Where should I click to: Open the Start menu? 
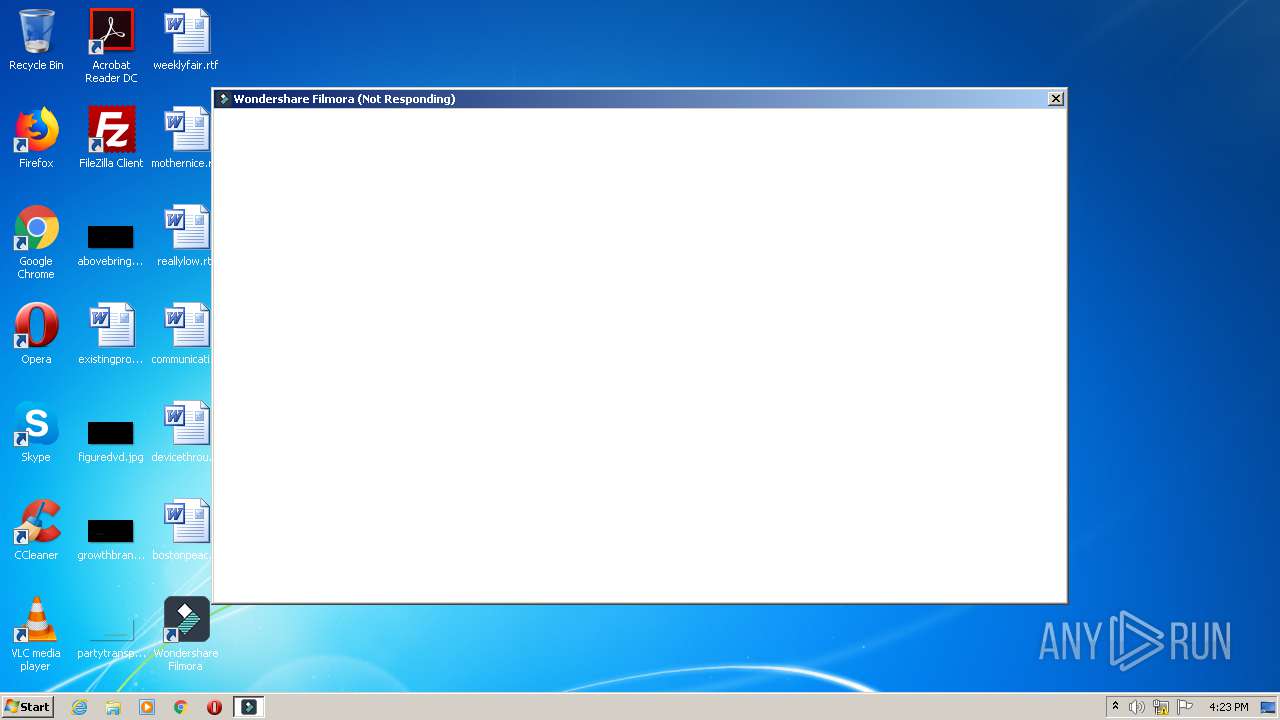click(28, 707)
